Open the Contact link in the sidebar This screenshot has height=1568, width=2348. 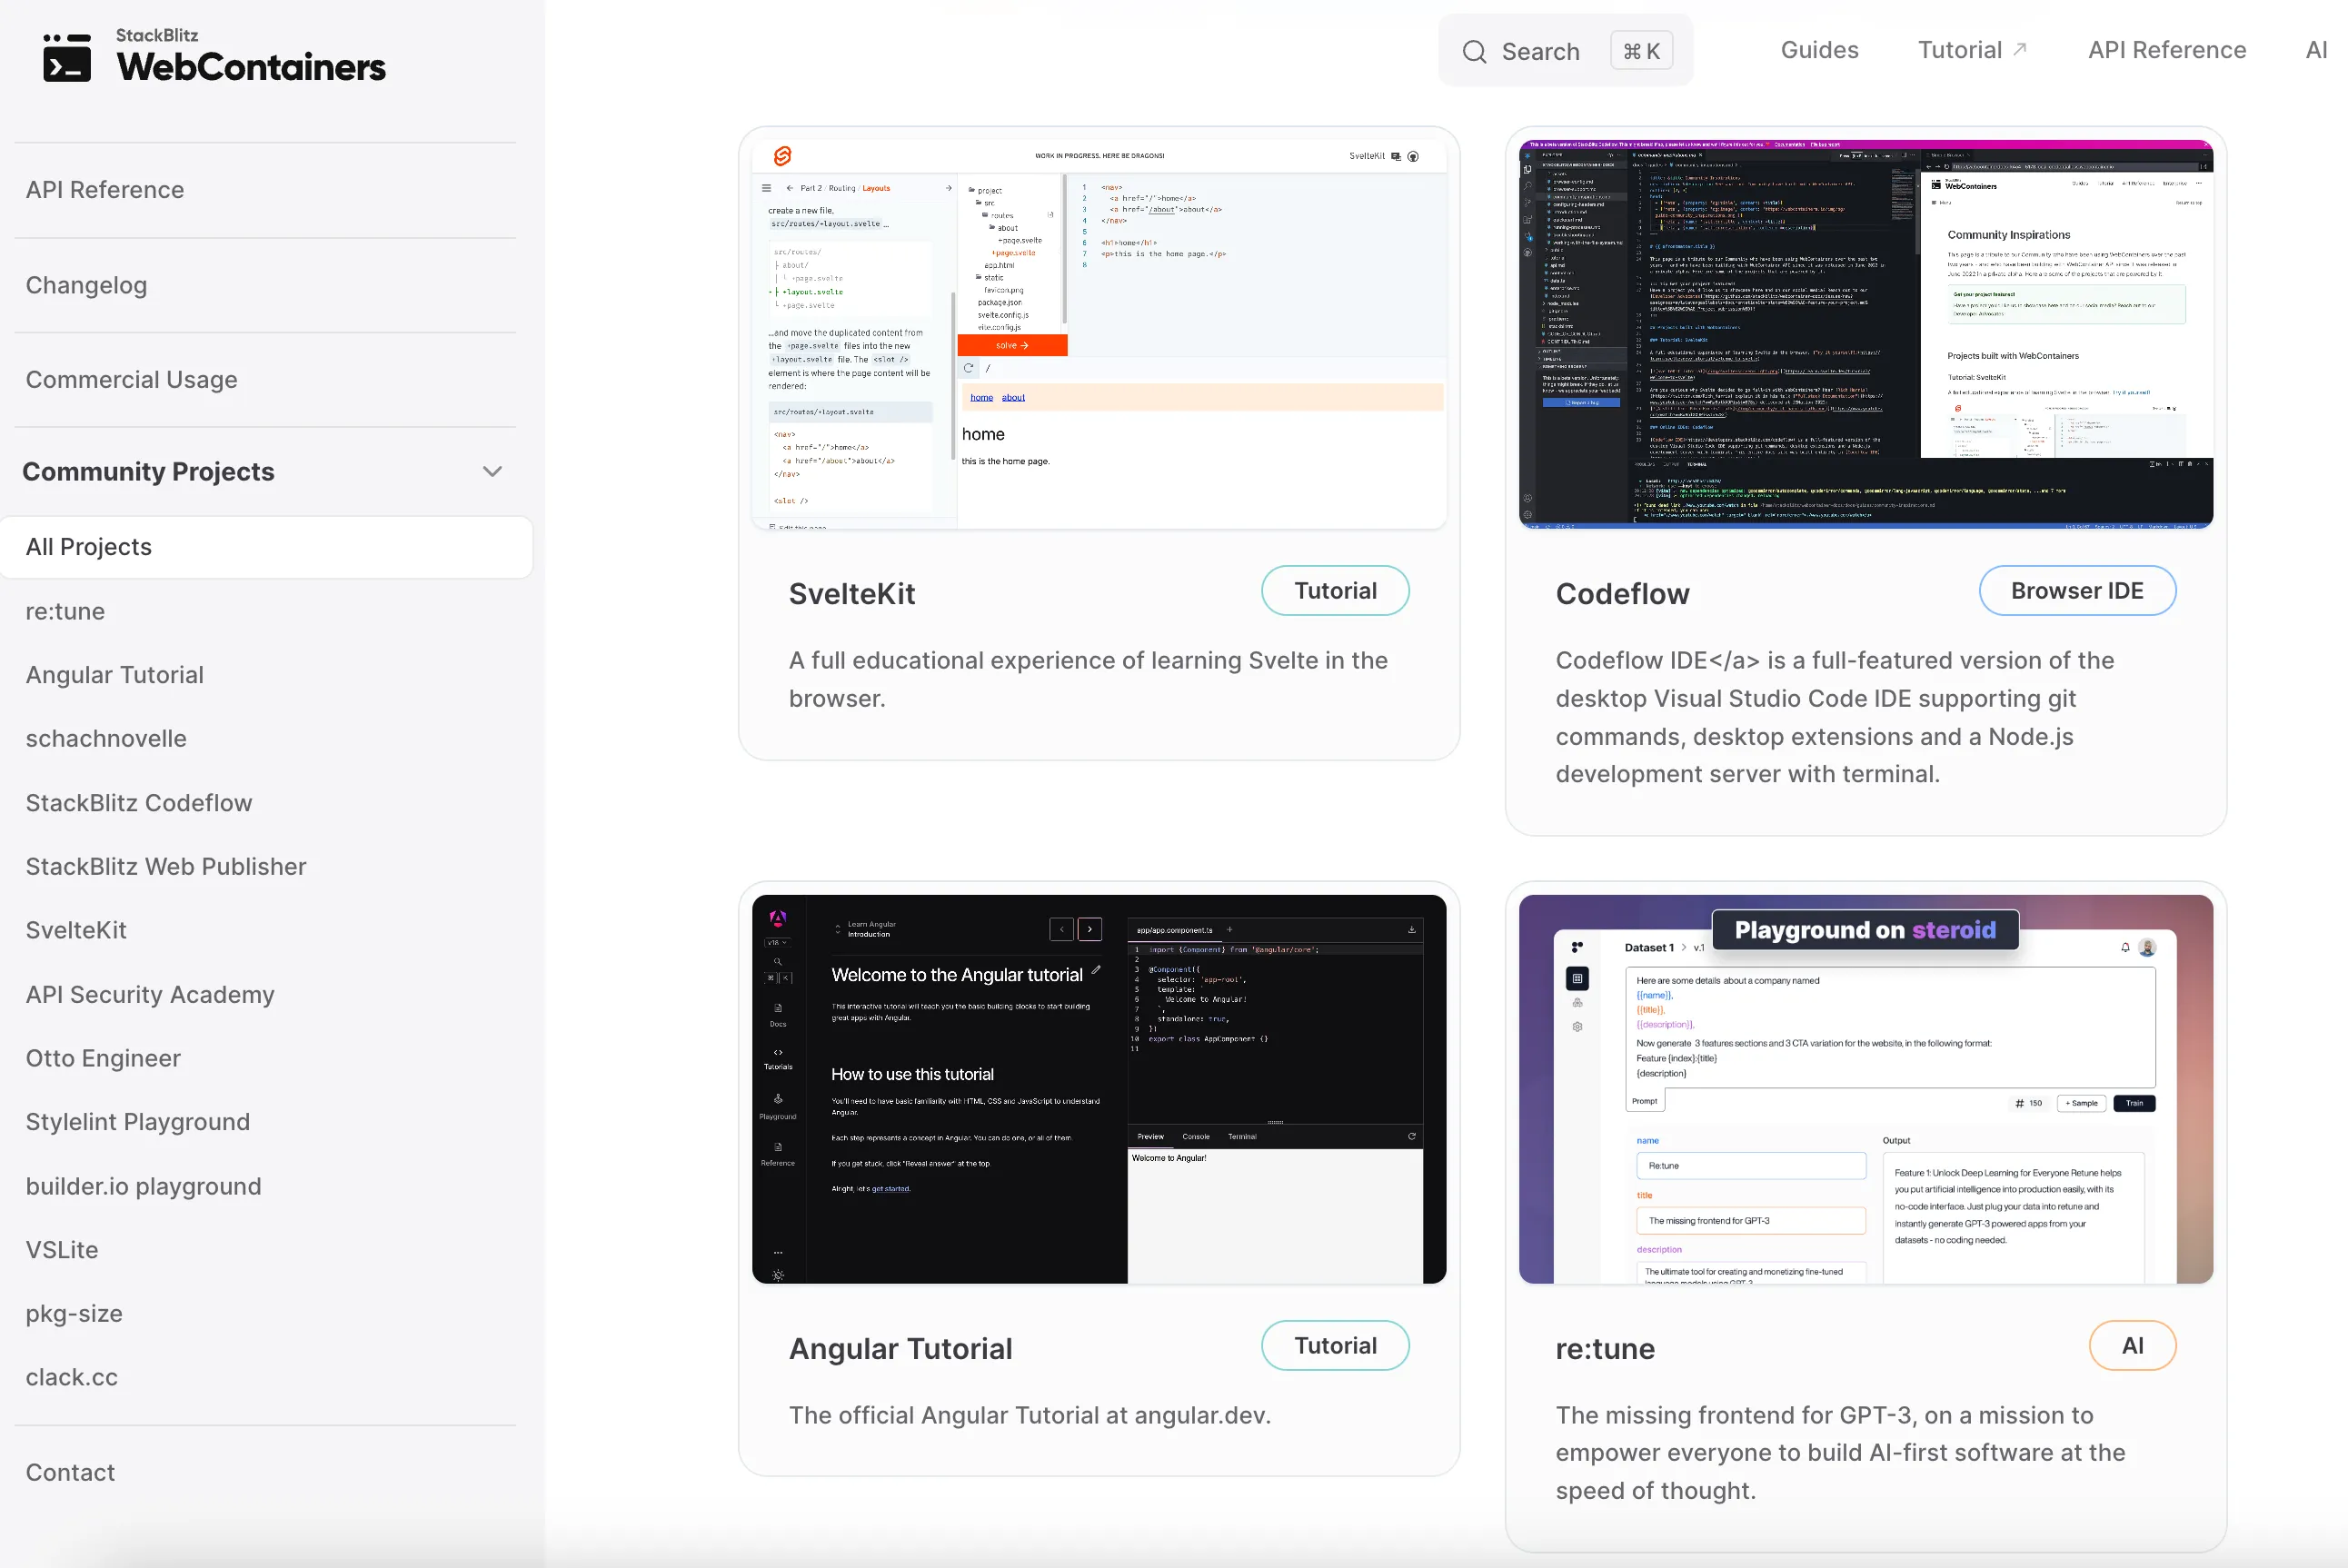tap(70, 1473)
